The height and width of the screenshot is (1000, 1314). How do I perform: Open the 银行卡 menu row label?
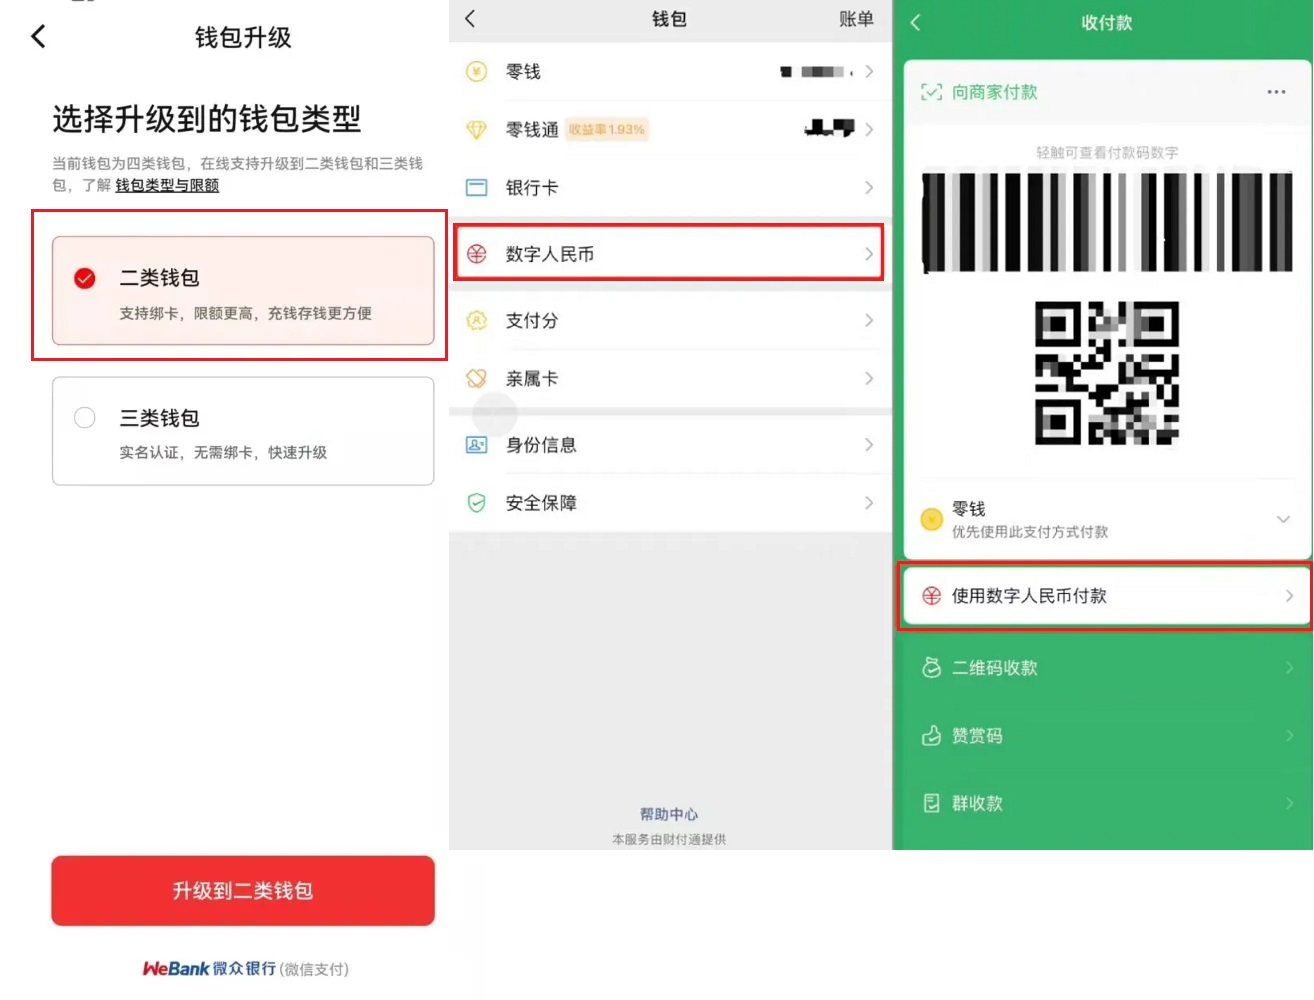pos(532,188)
